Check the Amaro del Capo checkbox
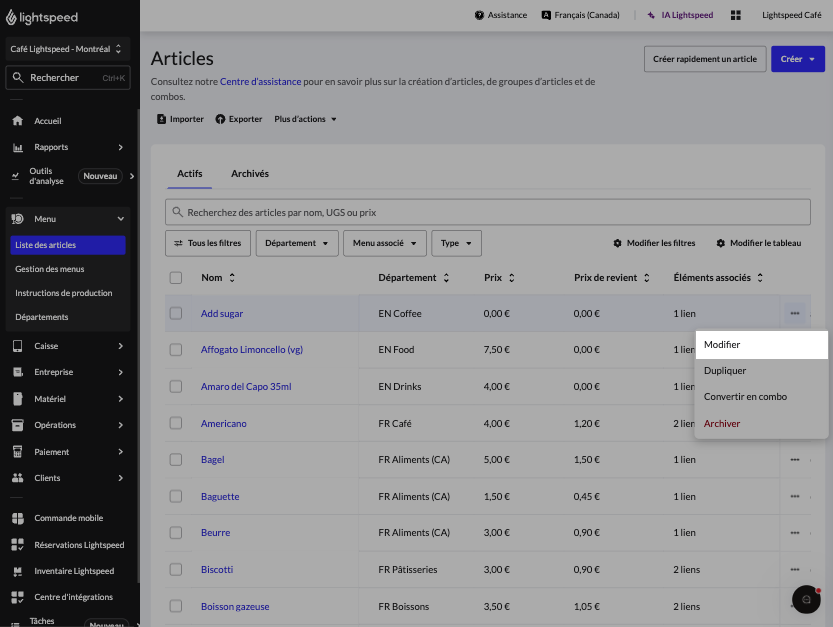This screenshot has height=627, width=833. (176, 386)
